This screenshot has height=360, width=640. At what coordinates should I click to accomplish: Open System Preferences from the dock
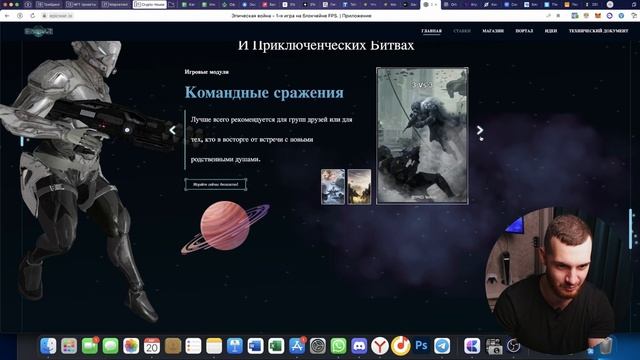[318, 346]
